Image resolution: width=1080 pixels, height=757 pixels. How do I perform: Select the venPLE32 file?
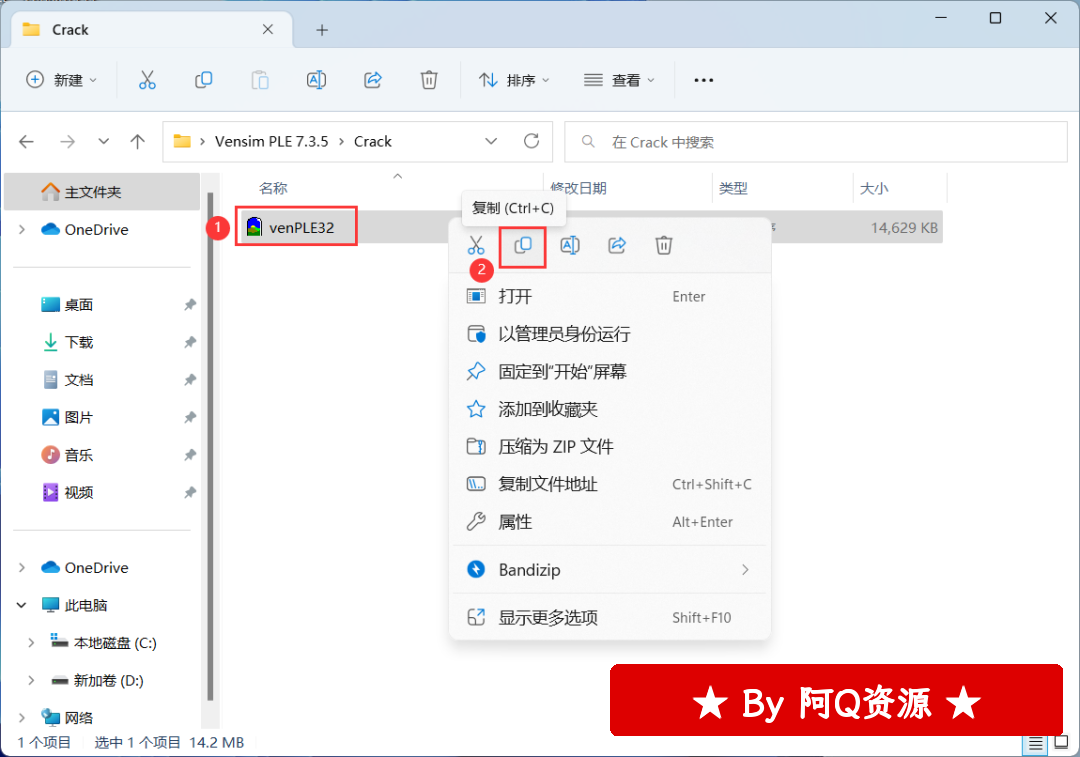tap(301, 227)
